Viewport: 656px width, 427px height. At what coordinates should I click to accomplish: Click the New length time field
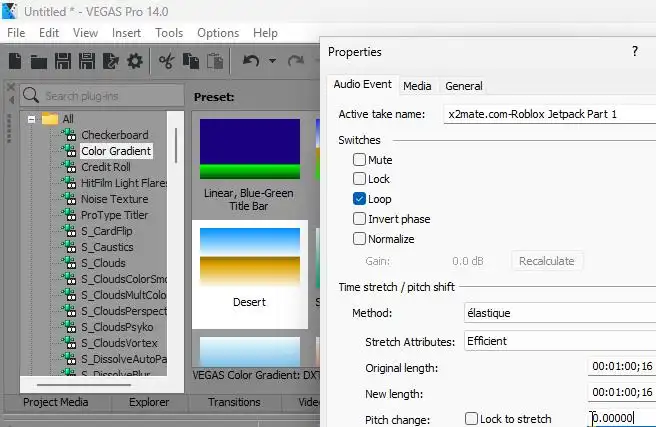click(622, 392)
